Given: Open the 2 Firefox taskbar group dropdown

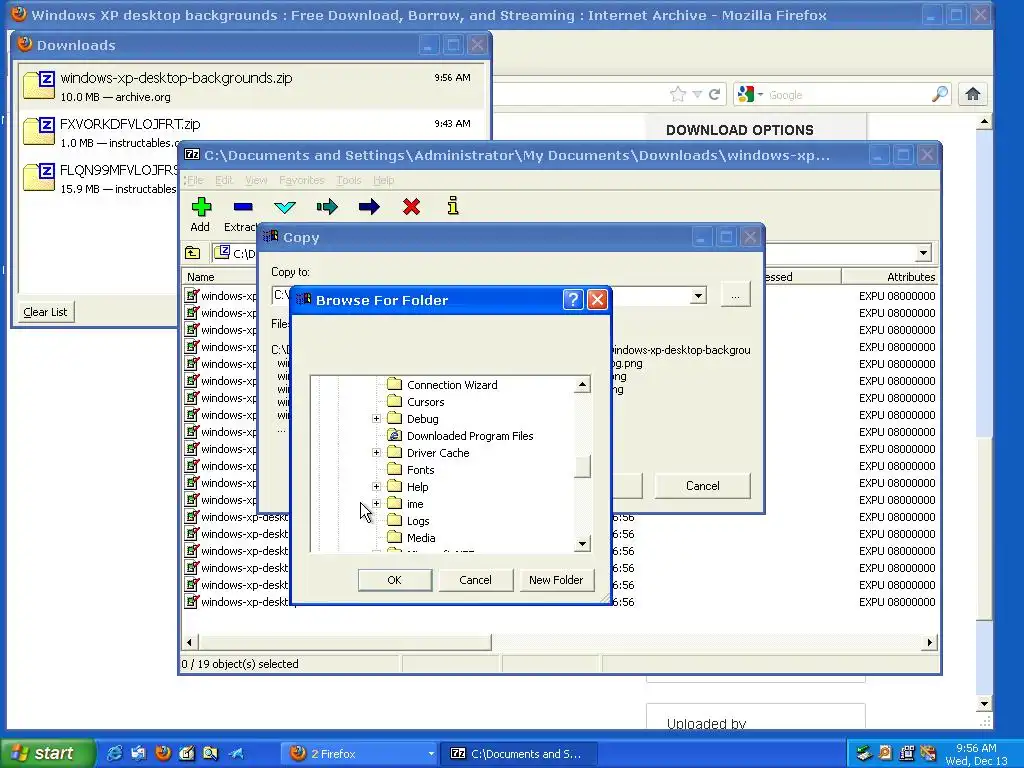Looking at the screenshot, I should tap(431, 754).
